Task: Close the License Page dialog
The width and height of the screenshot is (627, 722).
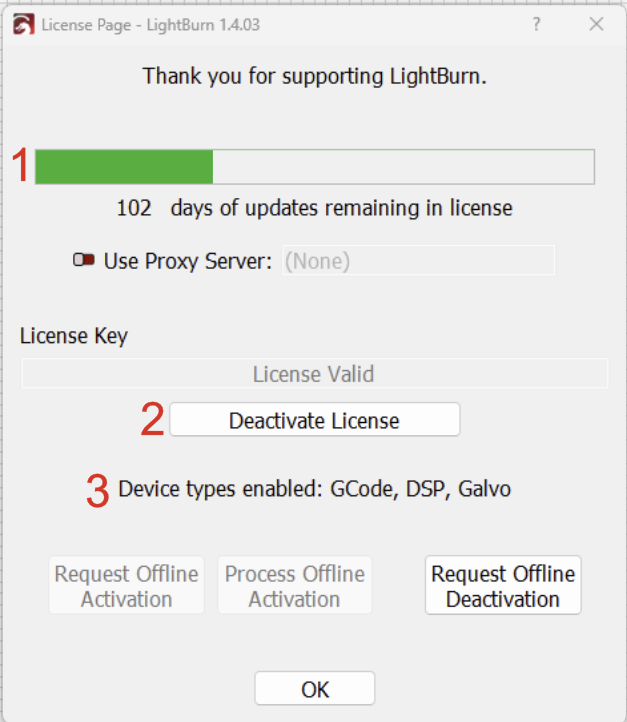Action: point(596,24)
